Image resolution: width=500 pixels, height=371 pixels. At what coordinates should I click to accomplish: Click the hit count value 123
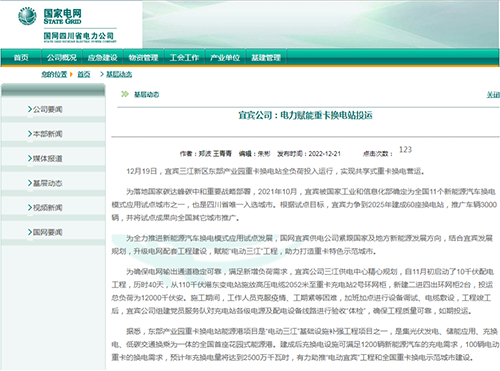coord(406,149)
